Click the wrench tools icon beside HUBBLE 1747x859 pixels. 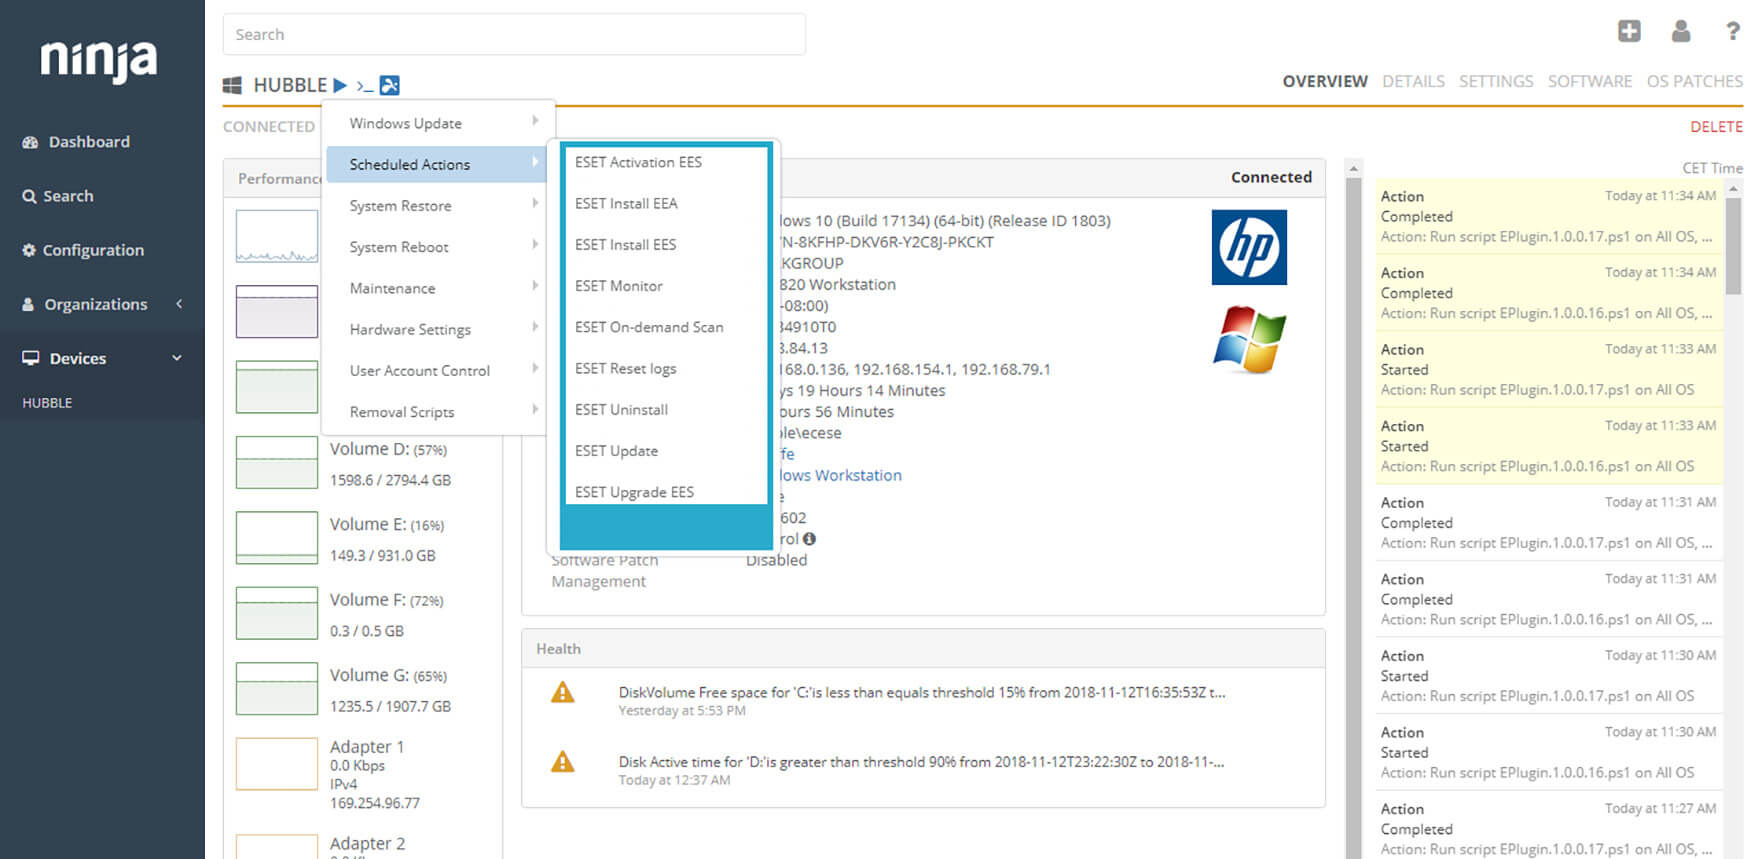[x=390, y=86]
